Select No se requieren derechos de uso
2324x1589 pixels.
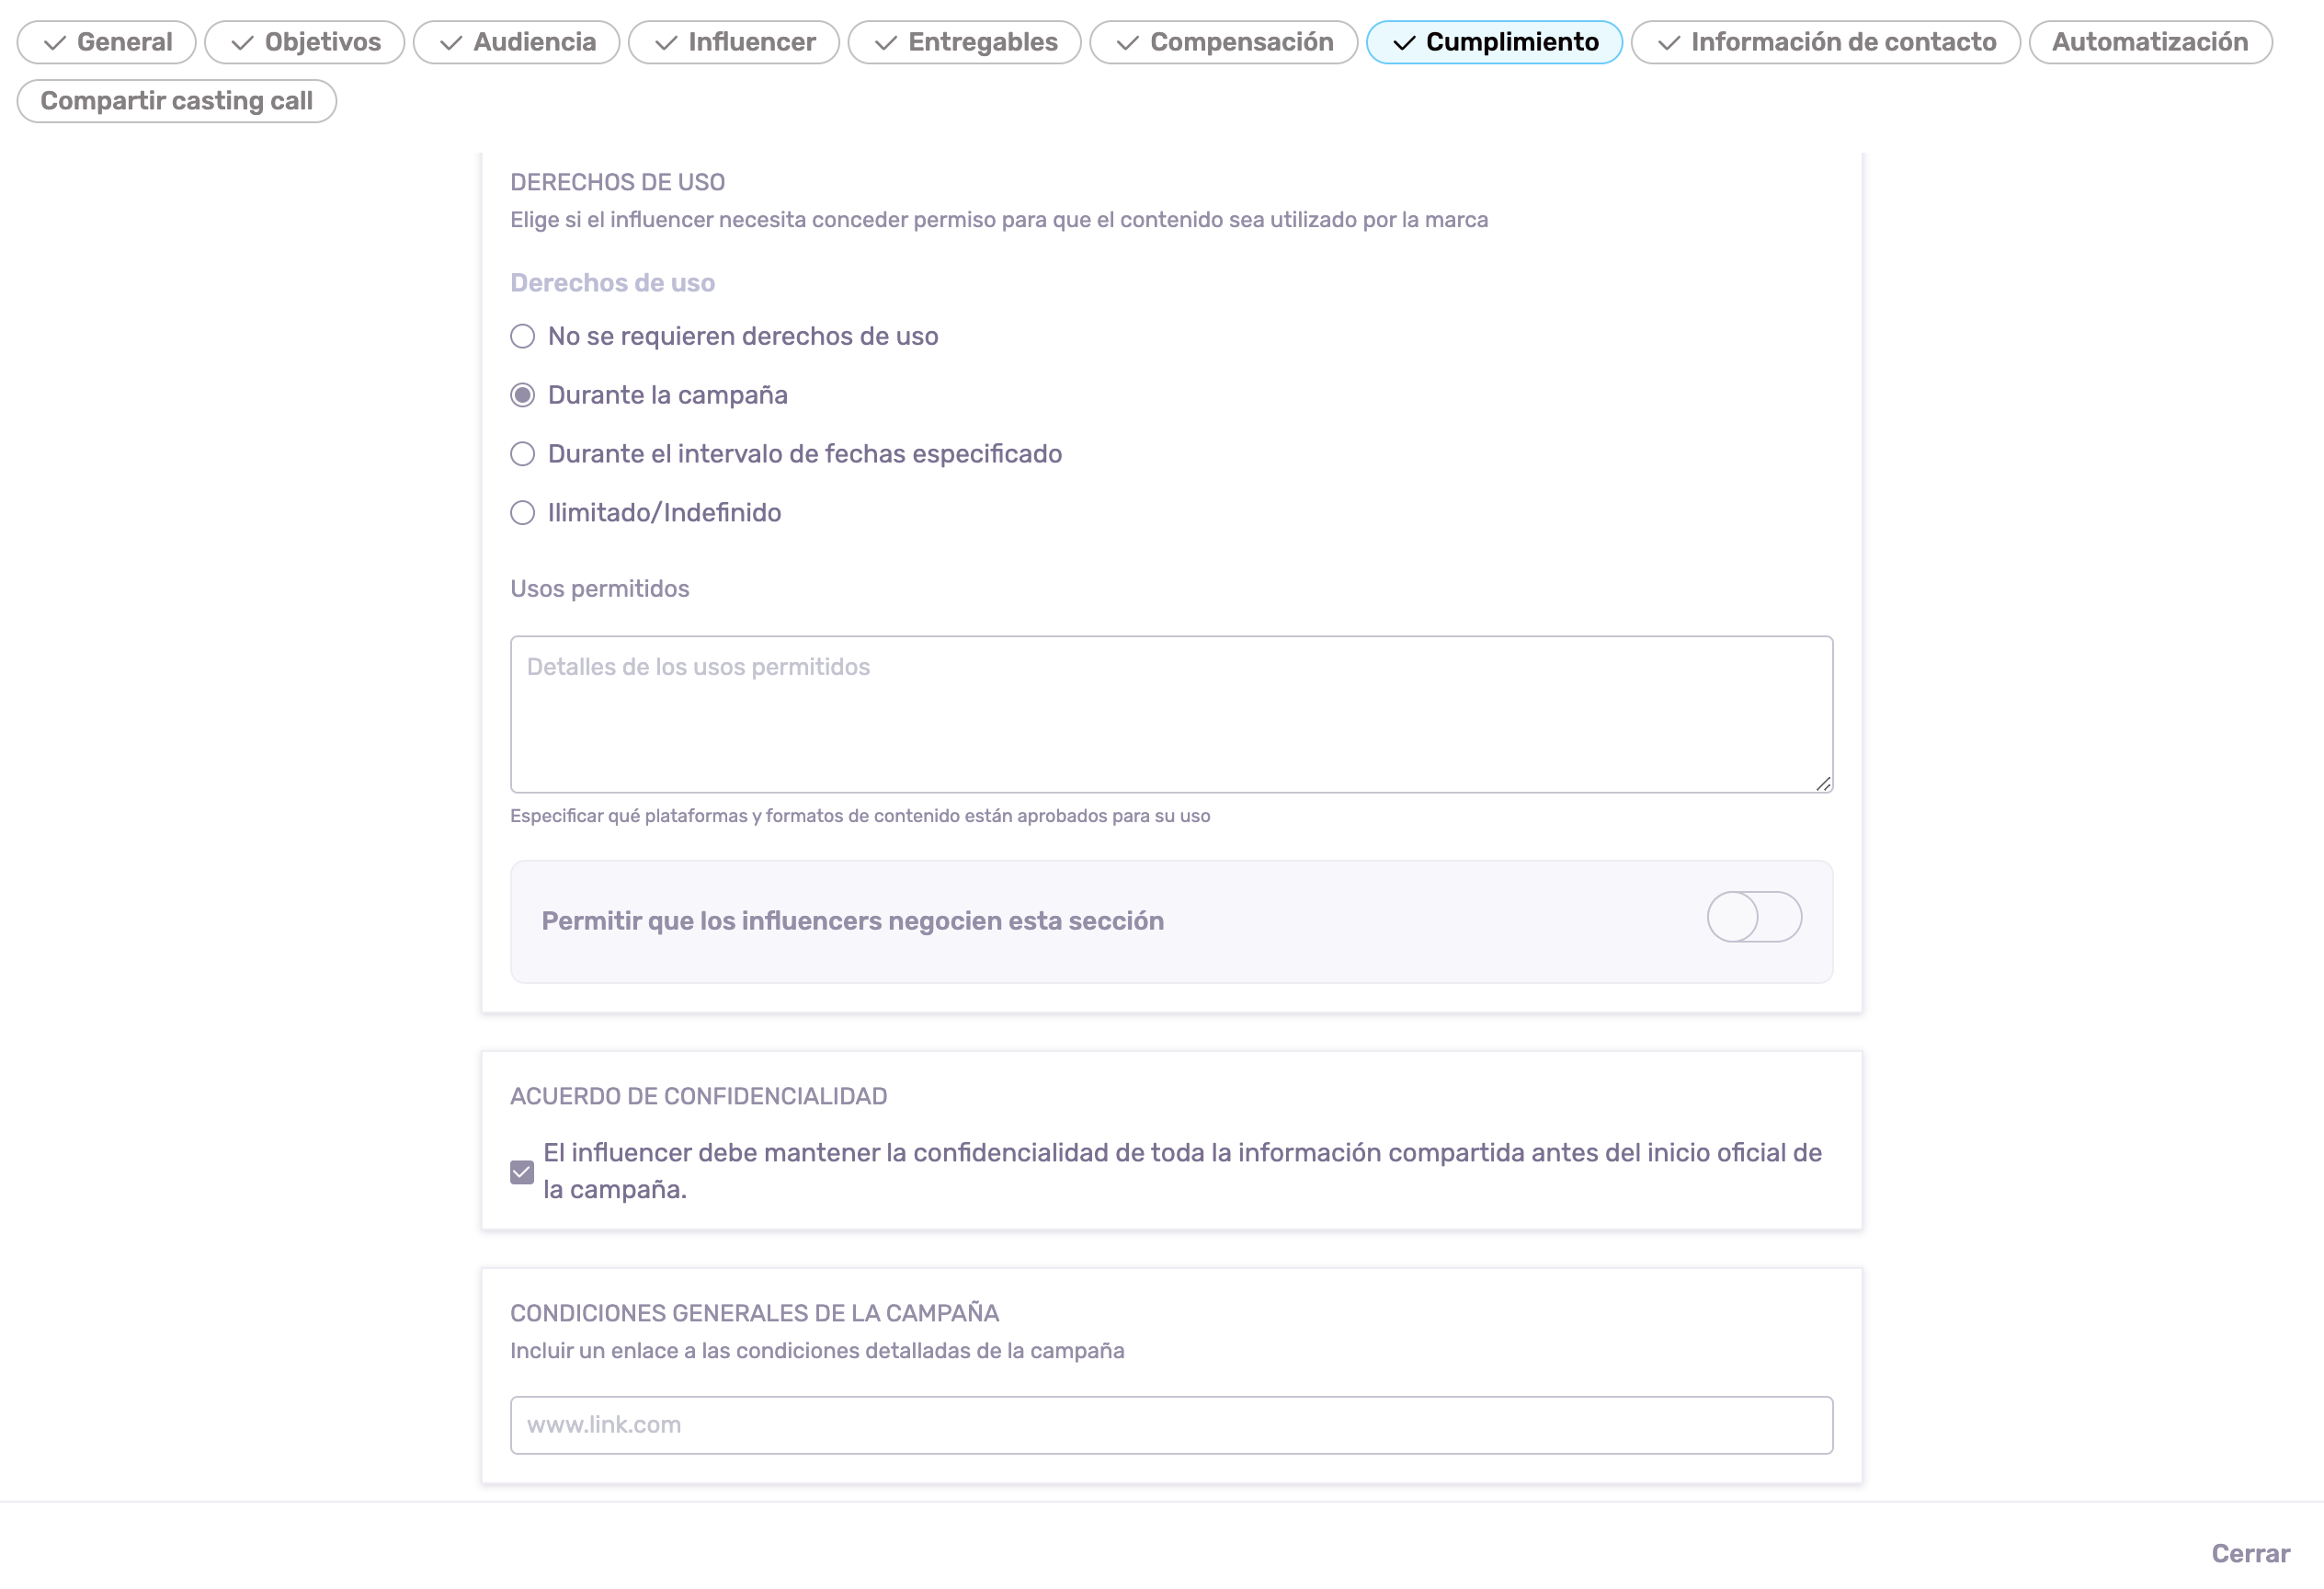pyautogui.click(x=523, y=336)
